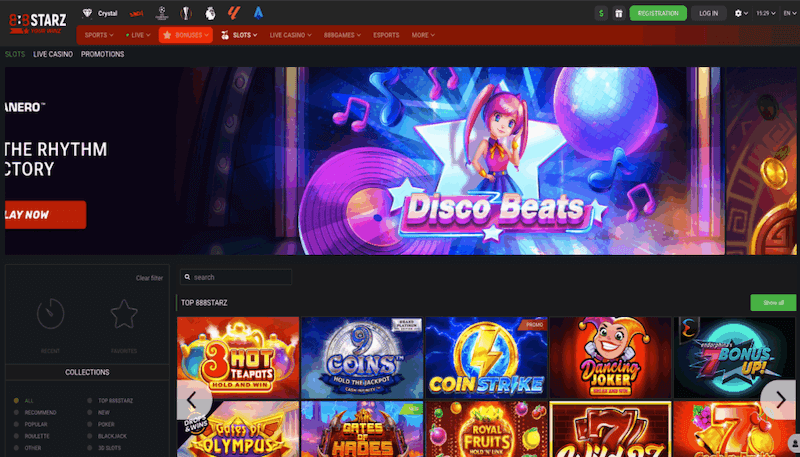This screenshot has height=457, width=800.
Task: Expand the More dropdown in navigation
Action: point(422,35)
